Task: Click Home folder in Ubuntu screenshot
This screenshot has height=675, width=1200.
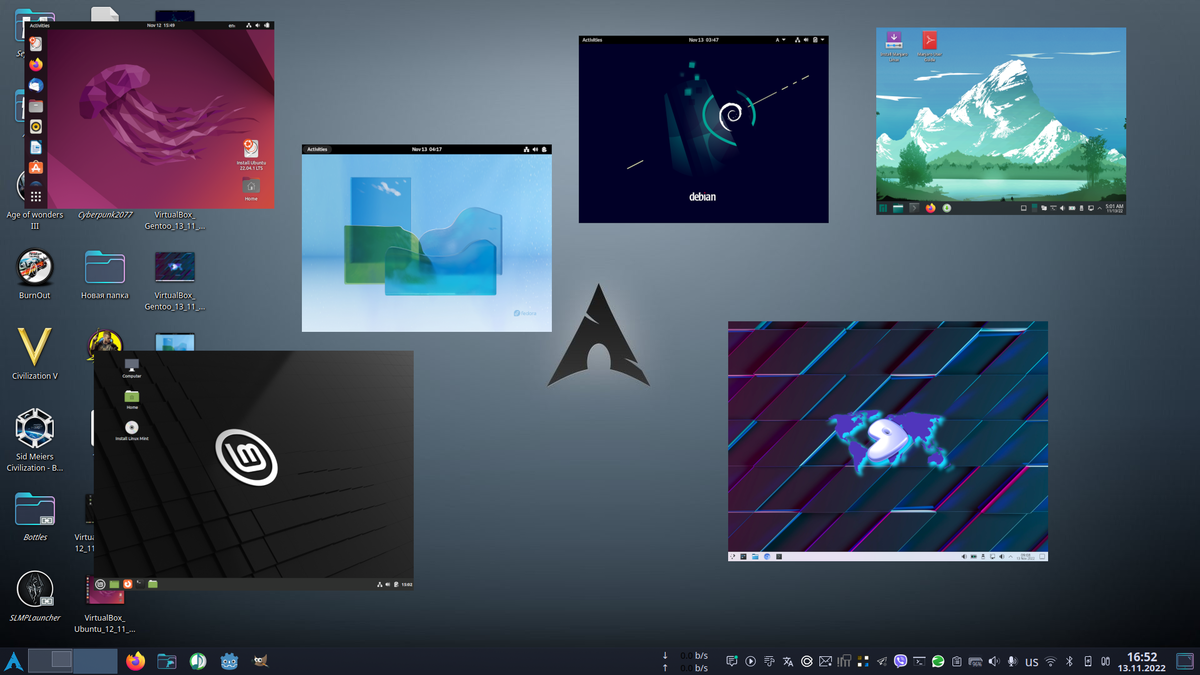Action: tap(251, 190)
